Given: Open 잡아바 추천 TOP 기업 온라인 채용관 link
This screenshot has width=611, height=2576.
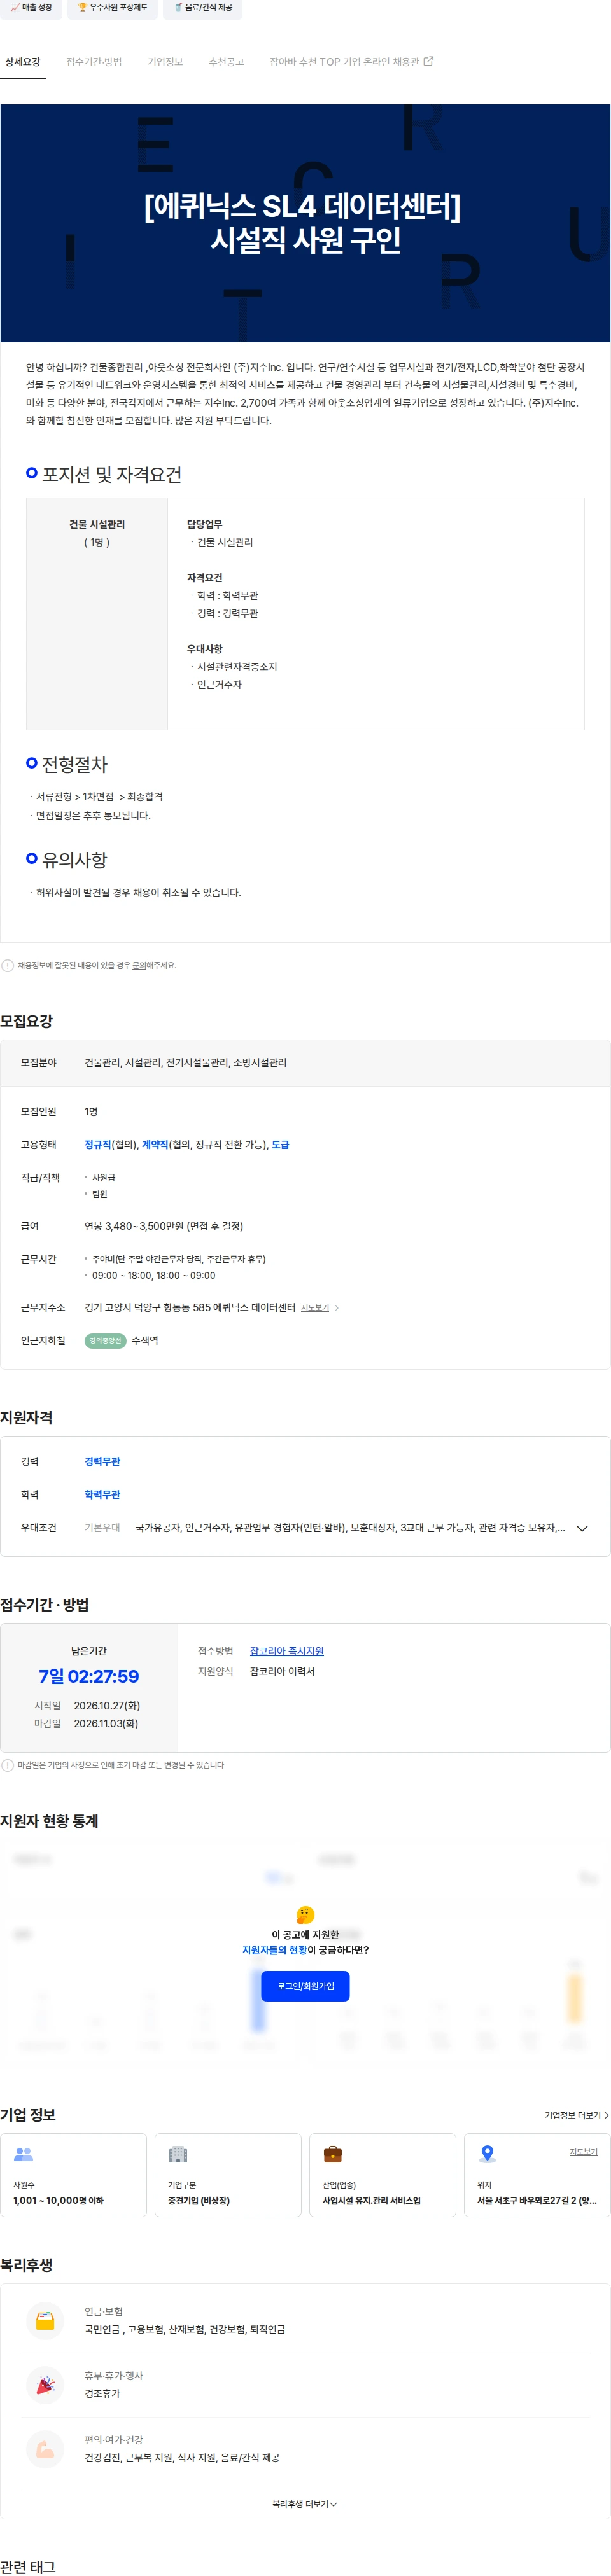Looking at the screenshot, I should pos(351,62).
